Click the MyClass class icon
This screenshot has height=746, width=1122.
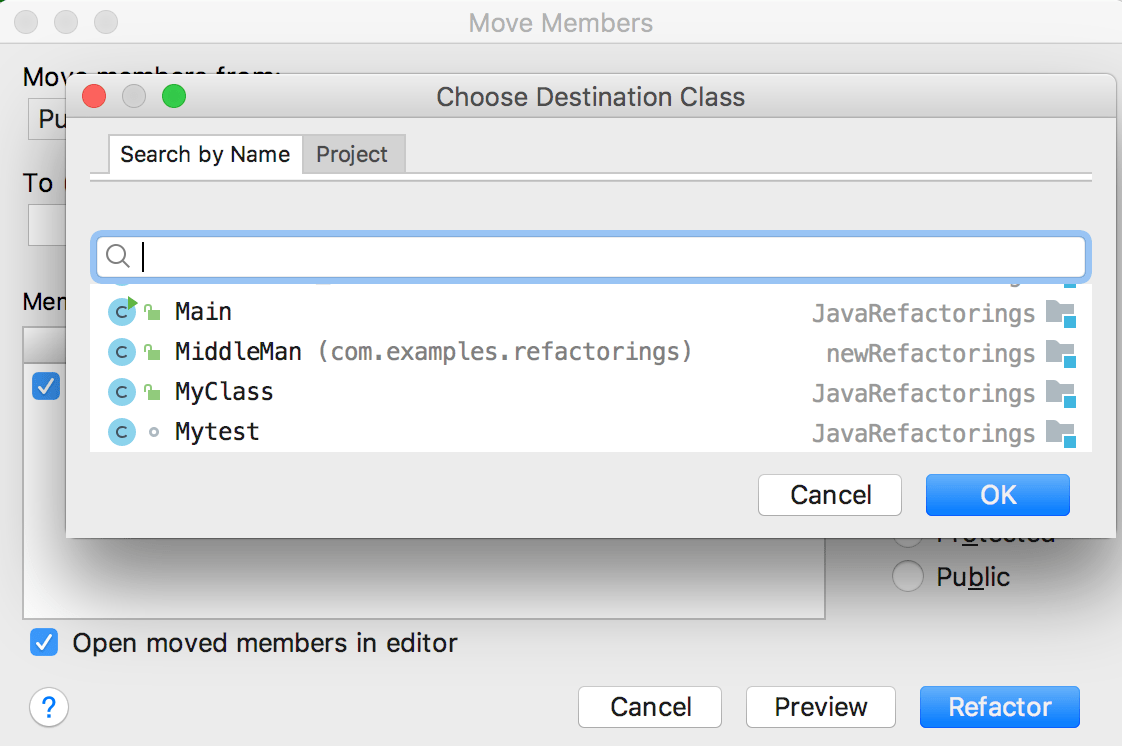[121, 392]
